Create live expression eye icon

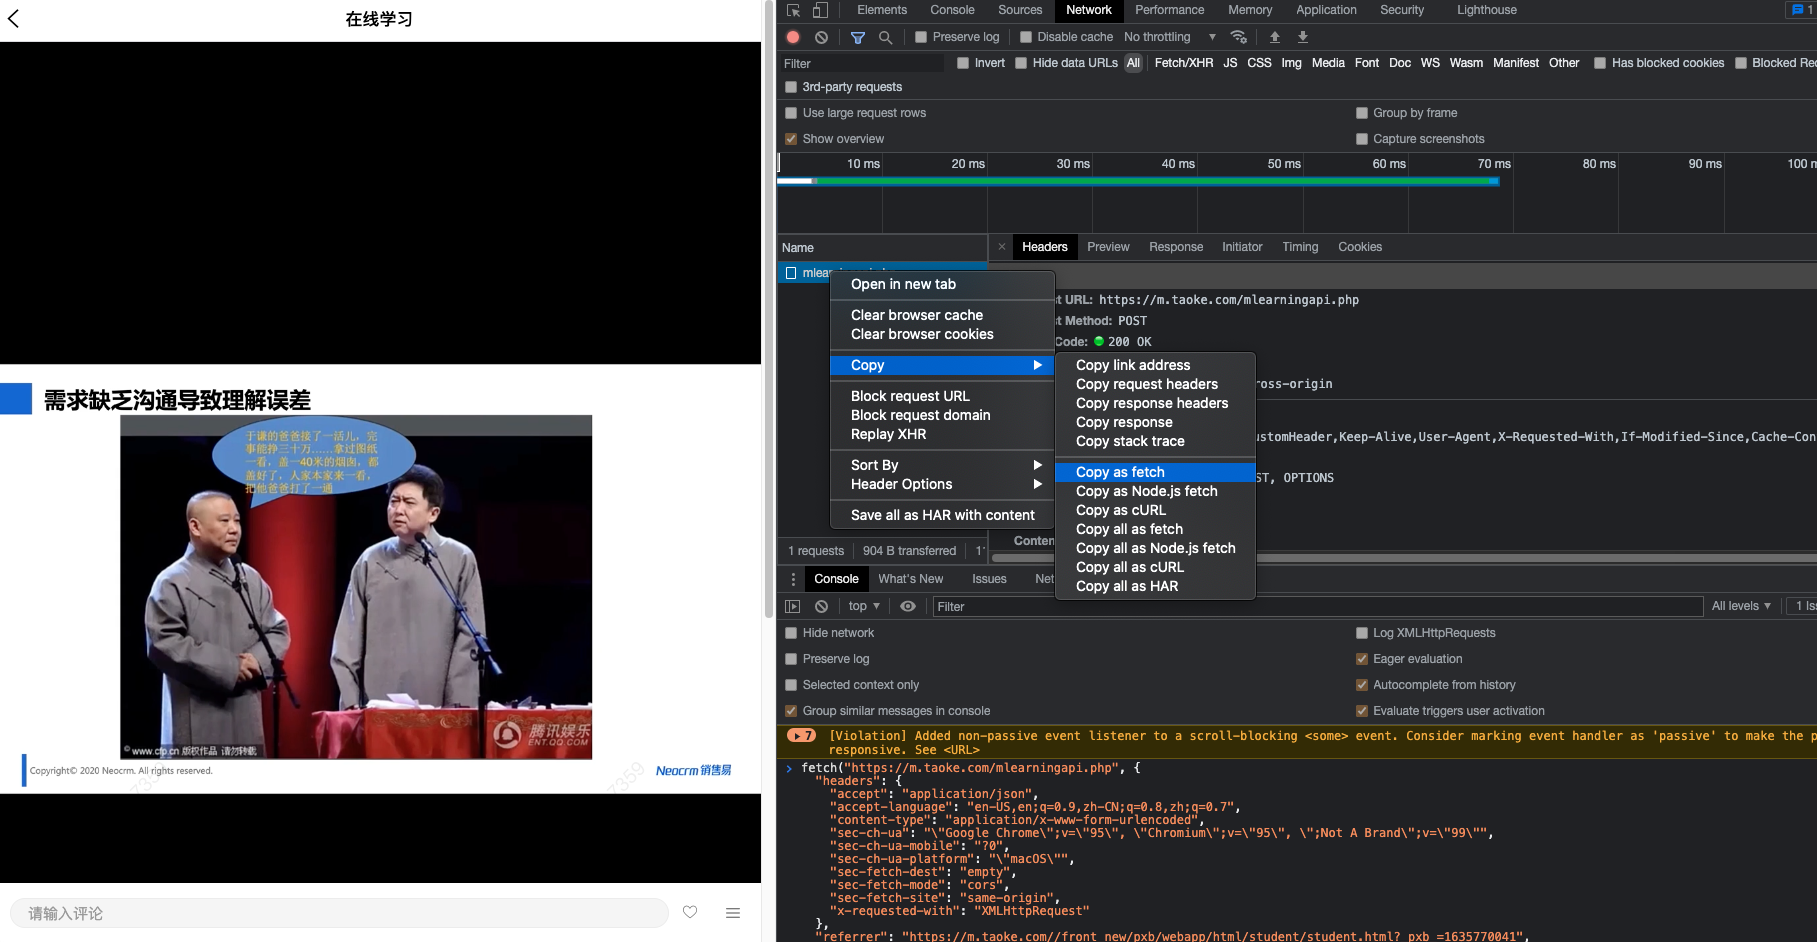(x=908, y=606)
